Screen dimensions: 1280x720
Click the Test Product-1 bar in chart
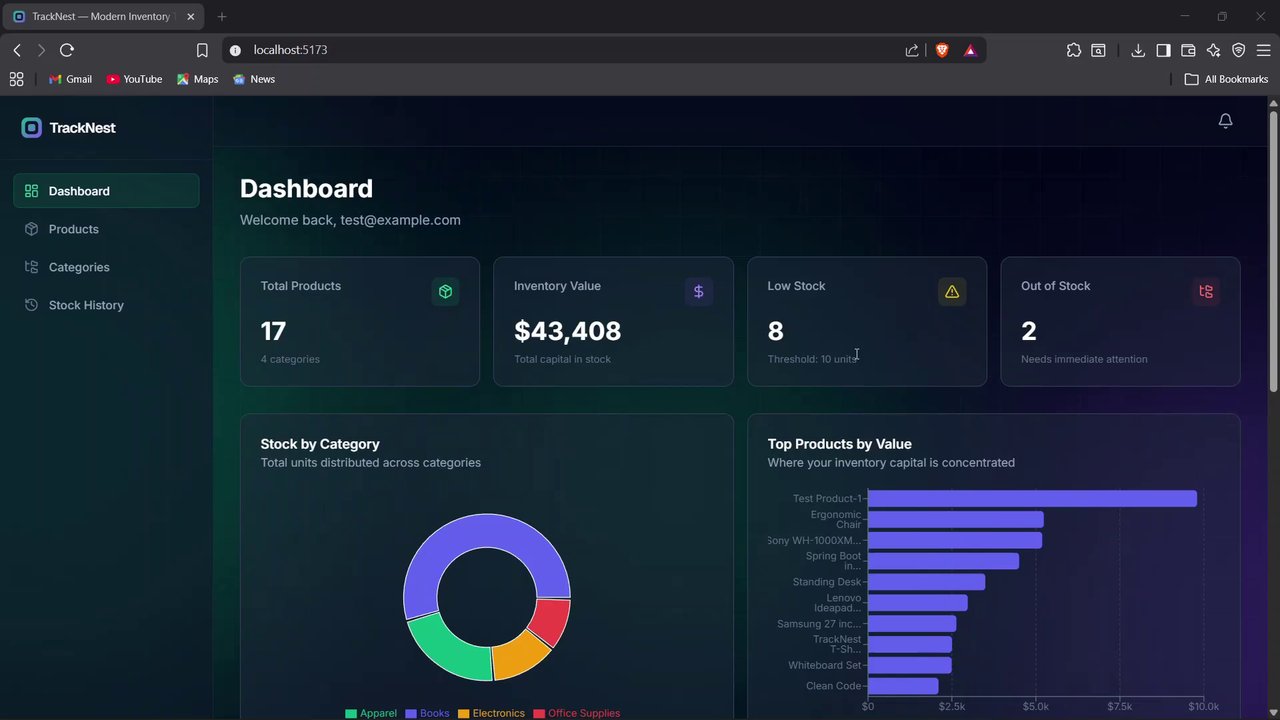1032,498
